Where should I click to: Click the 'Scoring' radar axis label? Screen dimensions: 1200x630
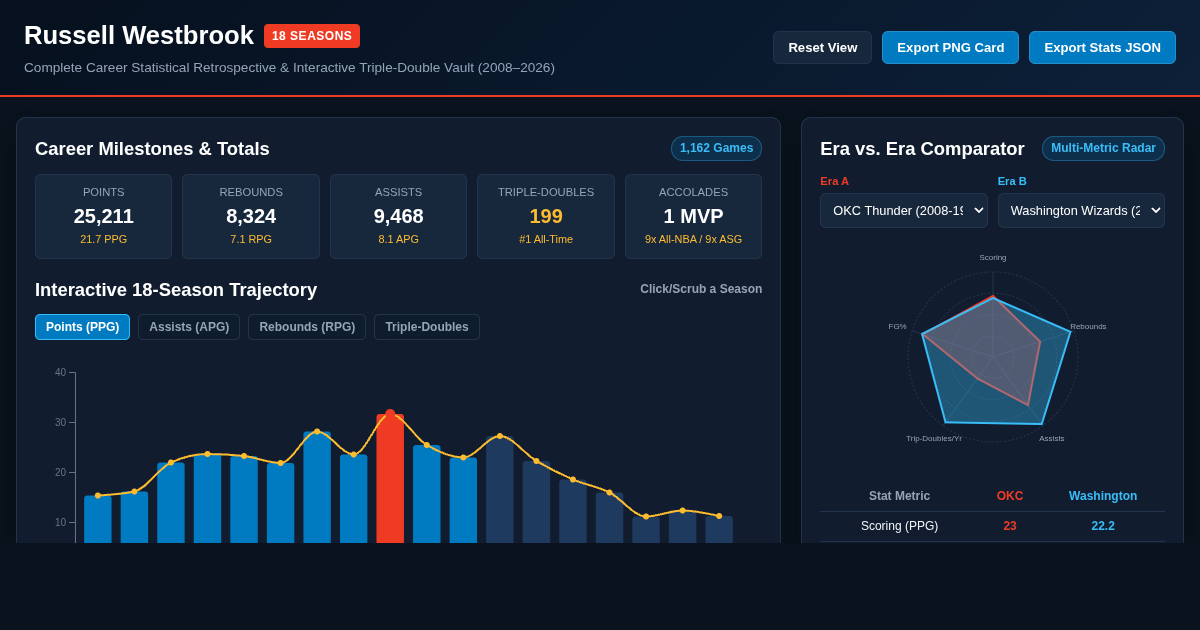[993, 258]
